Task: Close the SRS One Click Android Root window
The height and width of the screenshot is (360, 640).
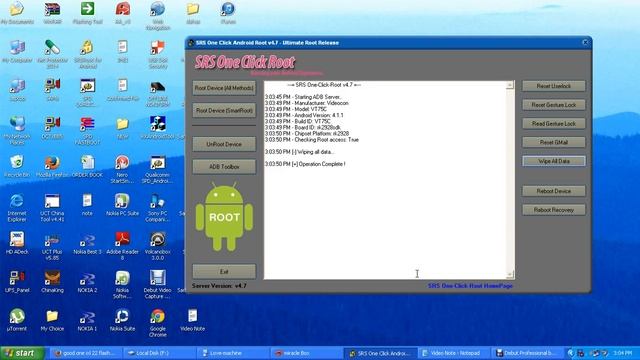Action: (x=585, y=42)
